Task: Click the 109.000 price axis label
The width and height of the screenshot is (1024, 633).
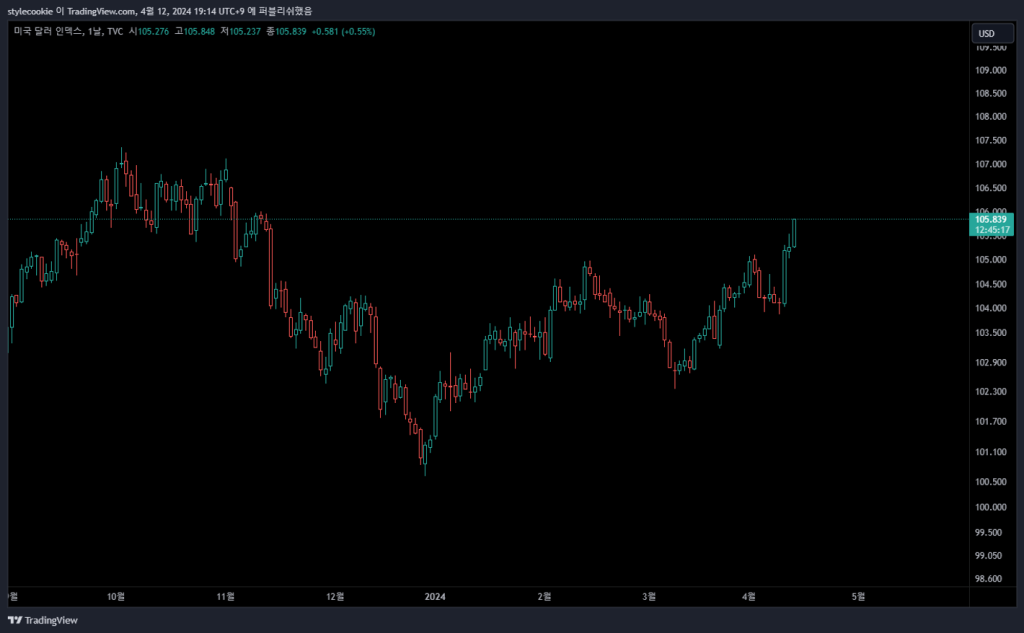Action: [991, 70]
